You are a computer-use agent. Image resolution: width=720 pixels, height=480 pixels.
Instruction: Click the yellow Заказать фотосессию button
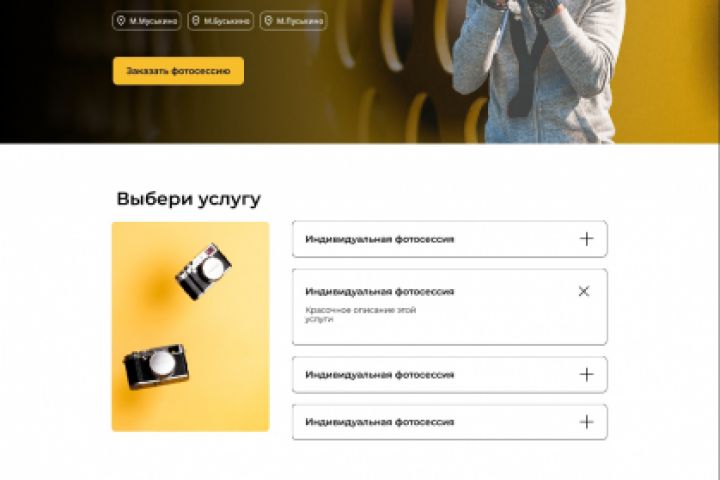click(x=178, y=71)
